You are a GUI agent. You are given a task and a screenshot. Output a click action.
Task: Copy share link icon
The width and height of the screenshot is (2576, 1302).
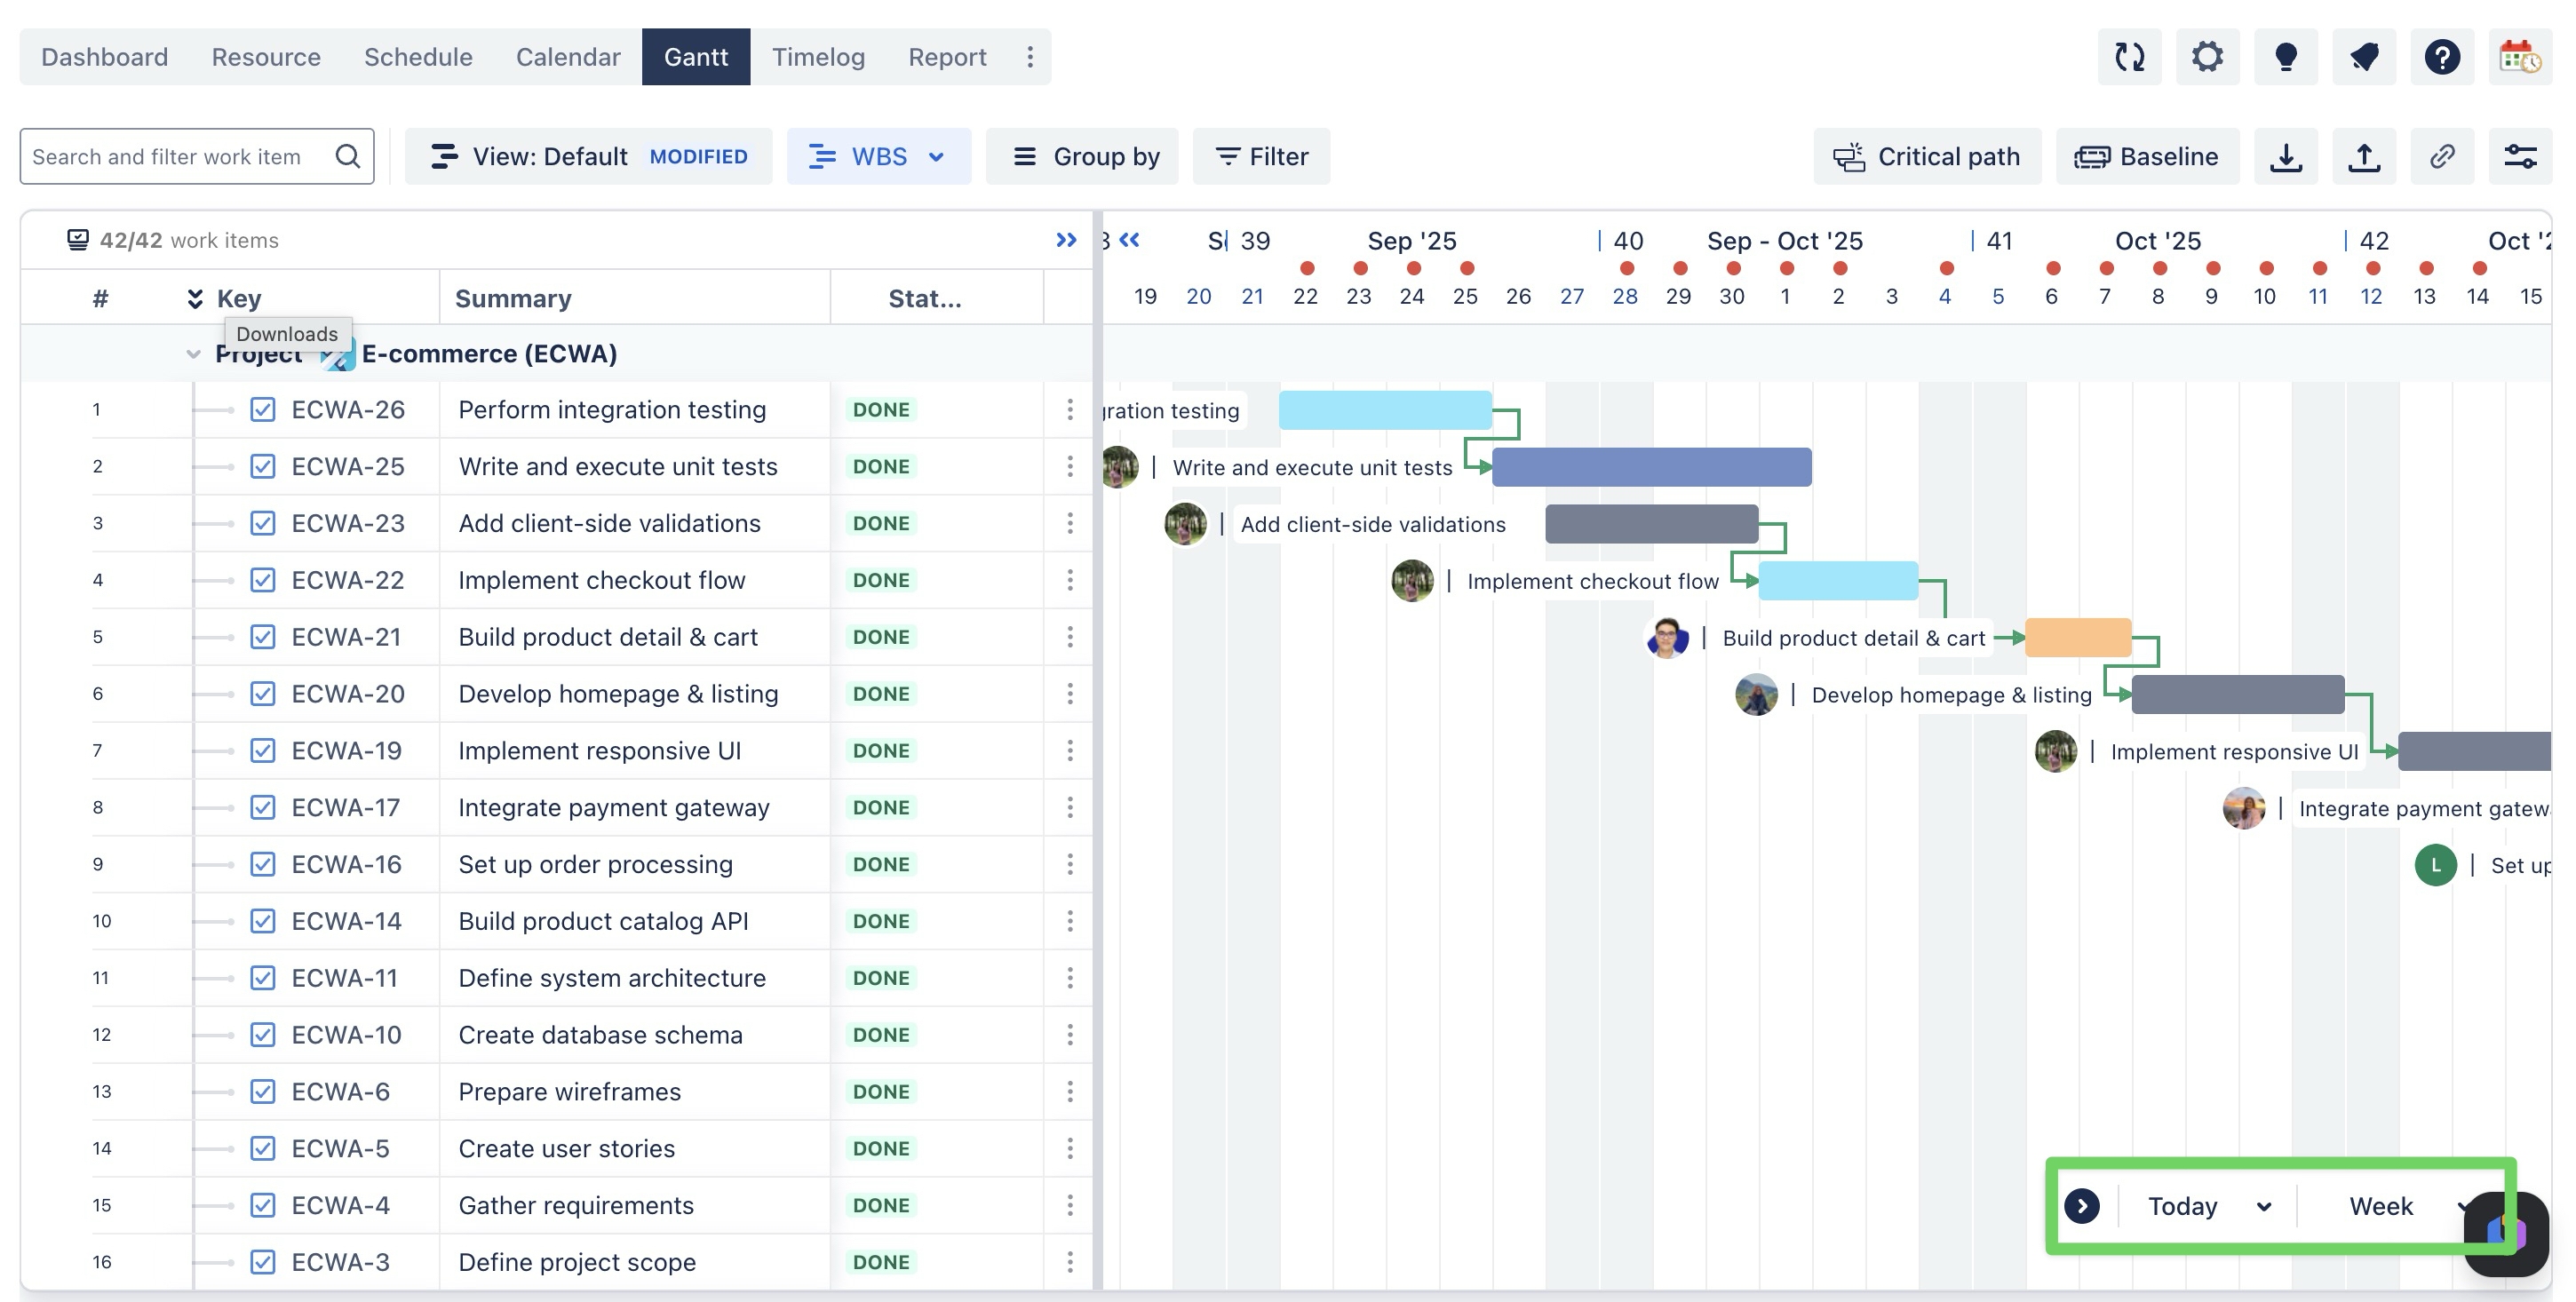2442,157
